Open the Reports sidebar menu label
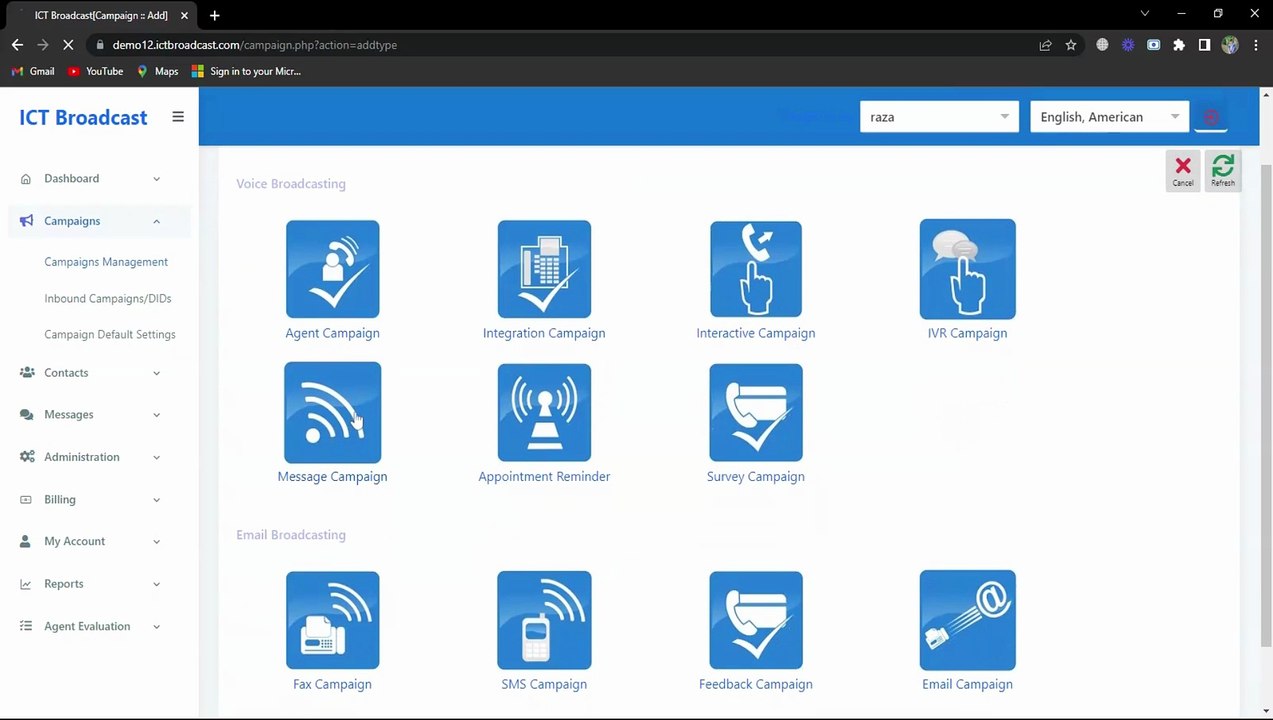 [64, 584]
